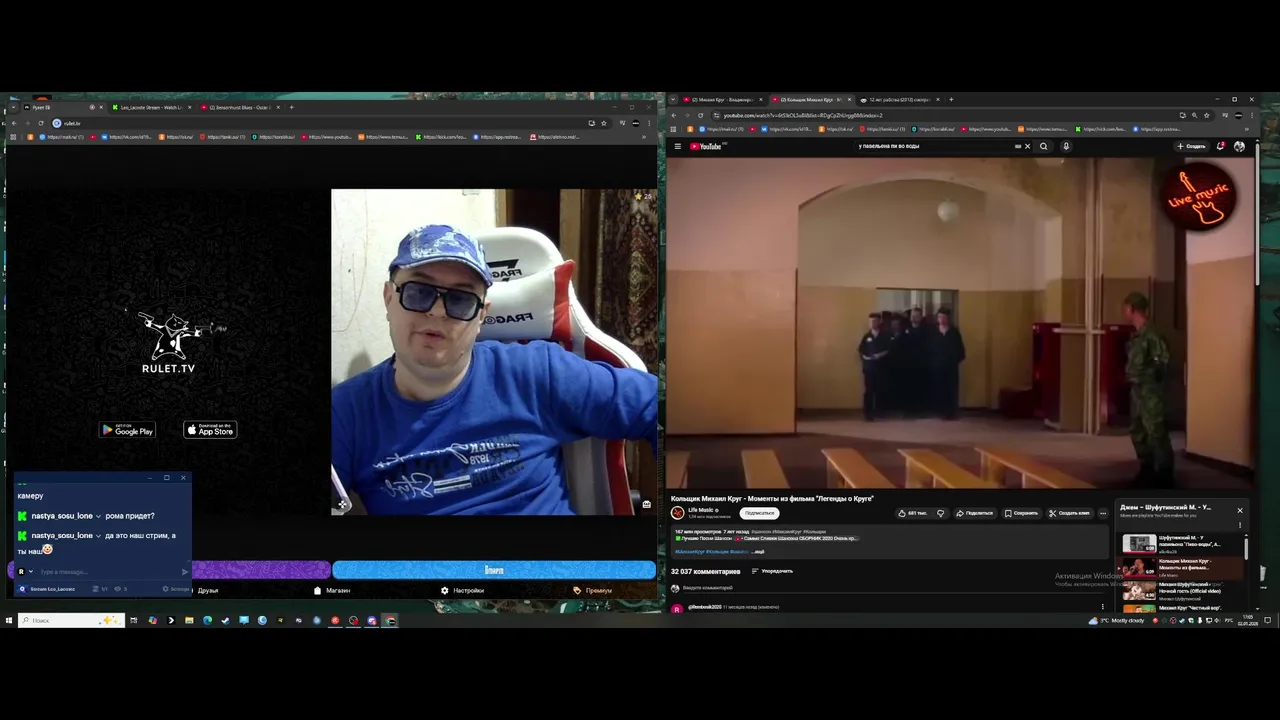The image size is (1280, 720).
Task: Bookmark the rulet.tv page with the star
Action: pyautogui.click(x=603, y=123)
